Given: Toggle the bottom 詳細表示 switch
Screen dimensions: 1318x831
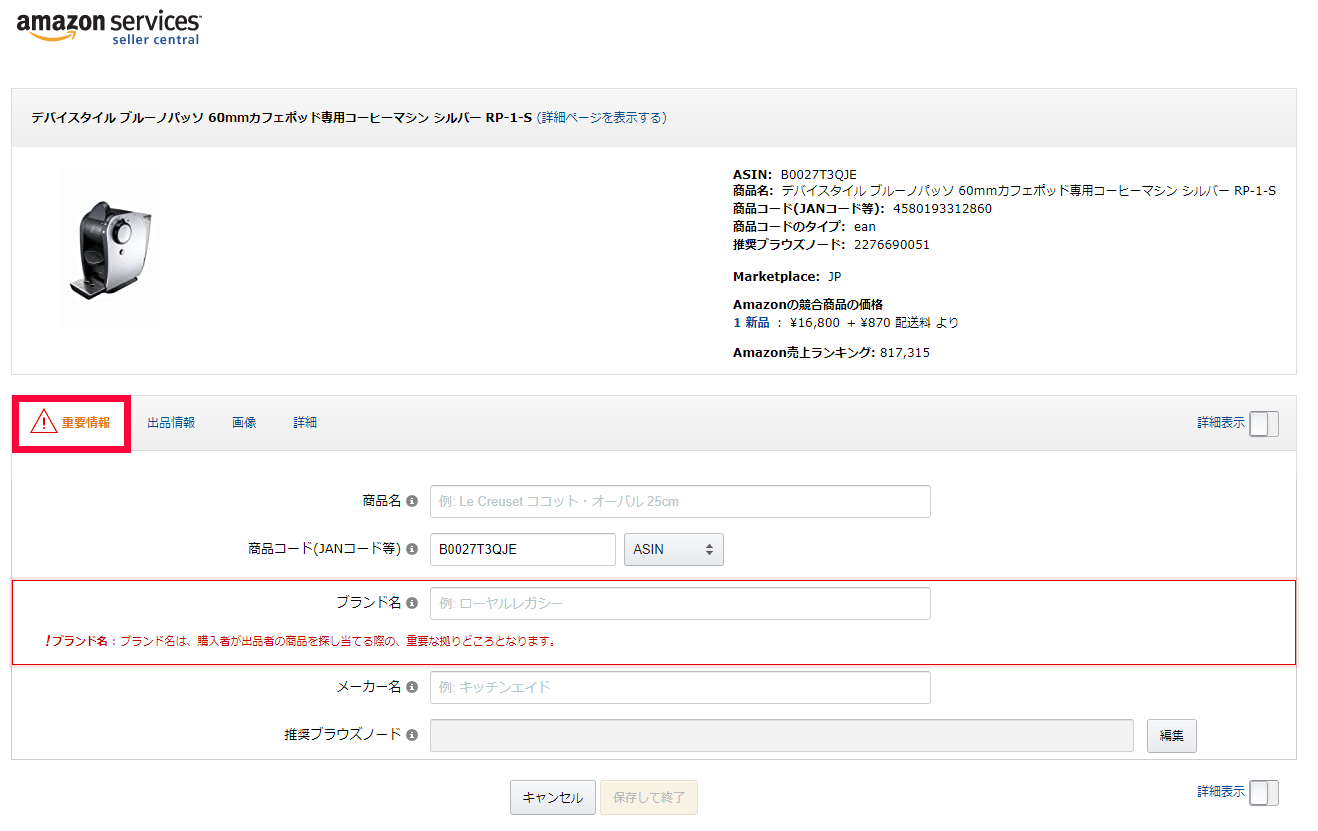Looking at the screenshot, I should pos(1263,792).
